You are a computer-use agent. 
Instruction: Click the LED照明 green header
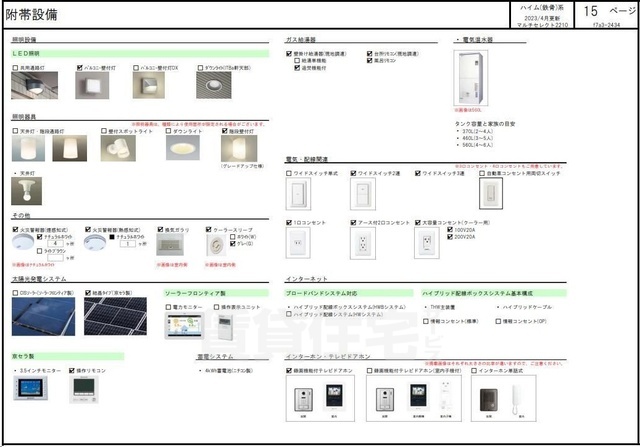[140, 53]
